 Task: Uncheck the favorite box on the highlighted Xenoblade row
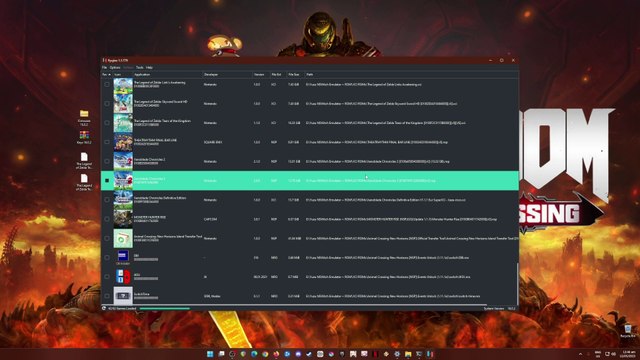[107, 180]
